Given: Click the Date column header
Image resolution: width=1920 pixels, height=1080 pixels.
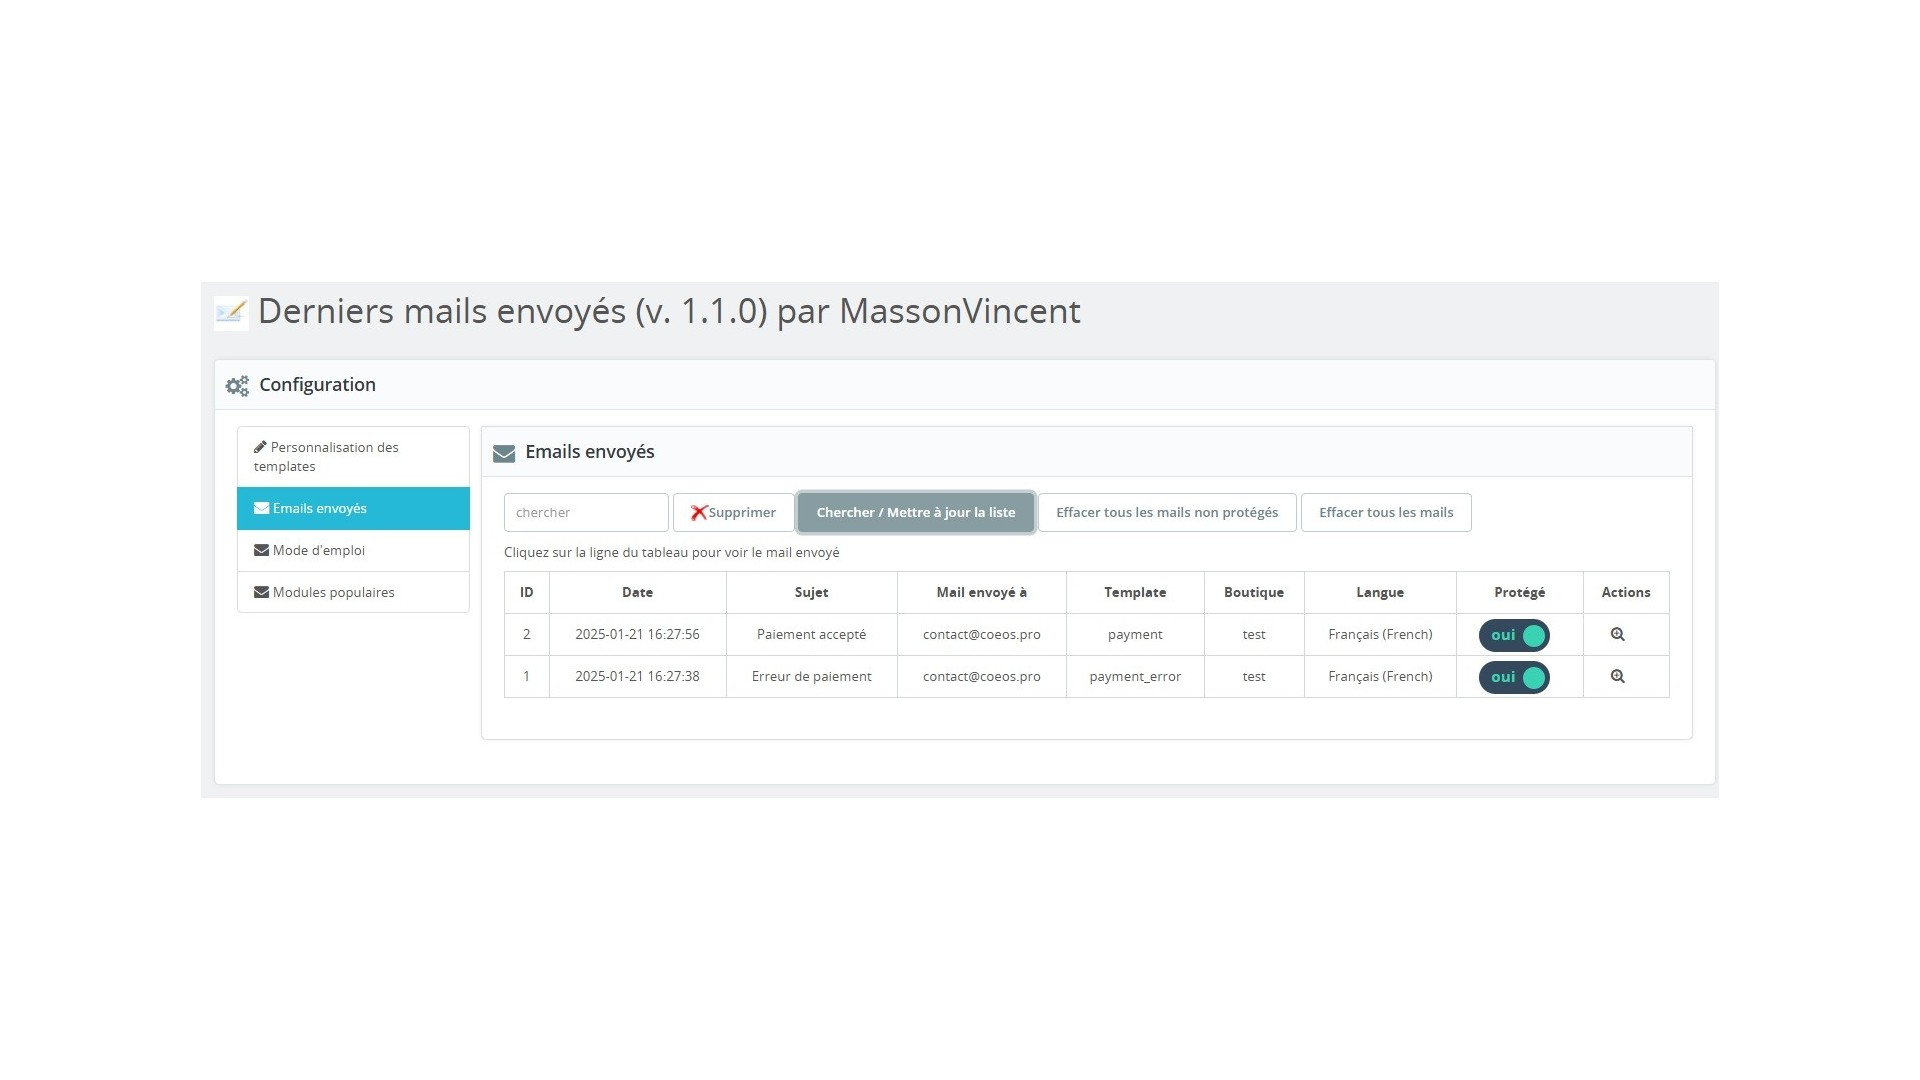Looking at the screenshot, I should pyautogui.click(x=637, y=592).
